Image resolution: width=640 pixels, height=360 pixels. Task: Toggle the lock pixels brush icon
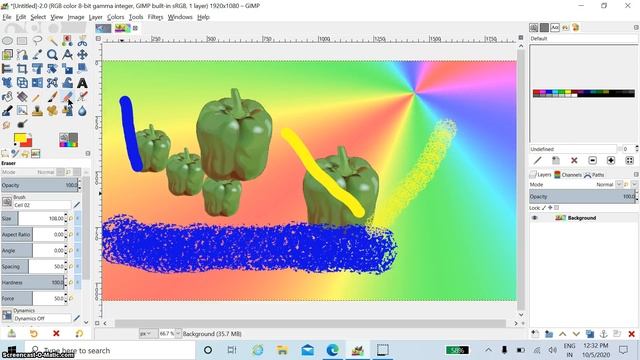tap(544, 208)
